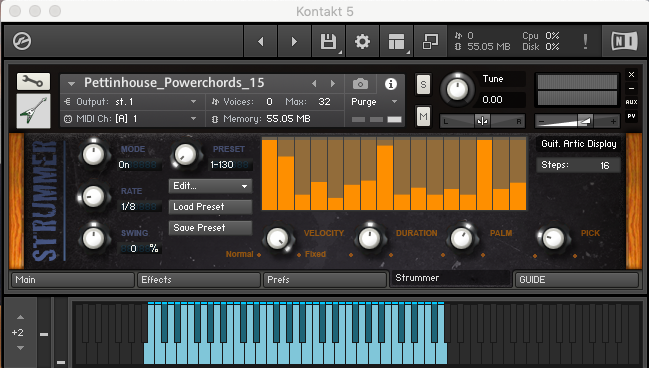Image resolution: width=649 pixels, height=368 pixels.
Task: Open the Kontakt logo menu
Action: click(x=22, y=41)
